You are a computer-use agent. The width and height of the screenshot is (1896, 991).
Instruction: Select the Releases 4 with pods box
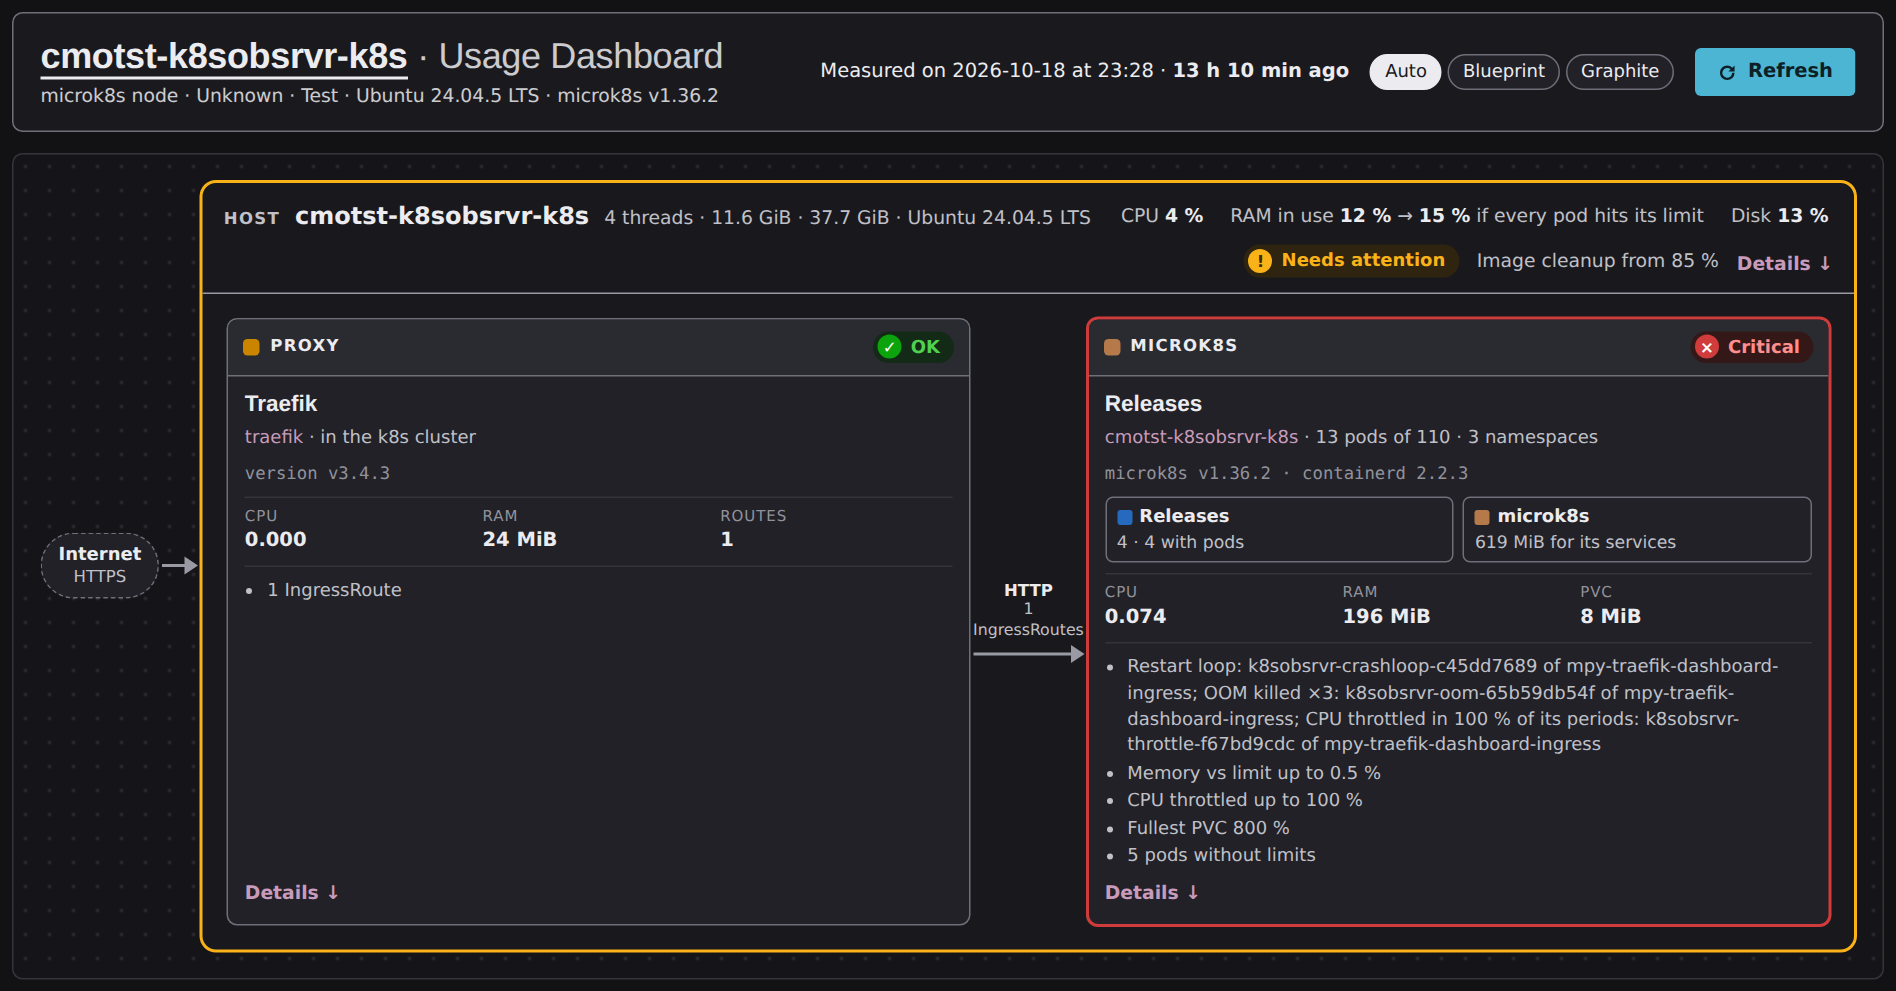tap(1279, 529)
